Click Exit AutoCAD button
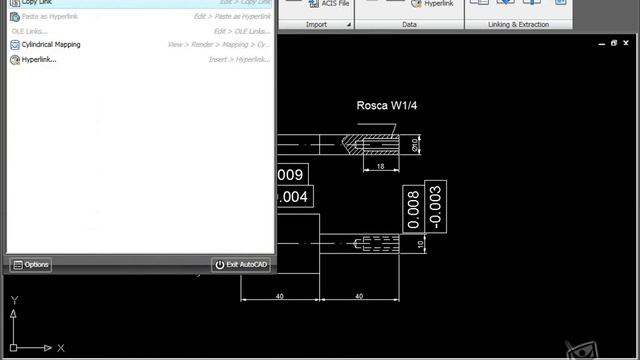640x360 pixels. (241, 265)
